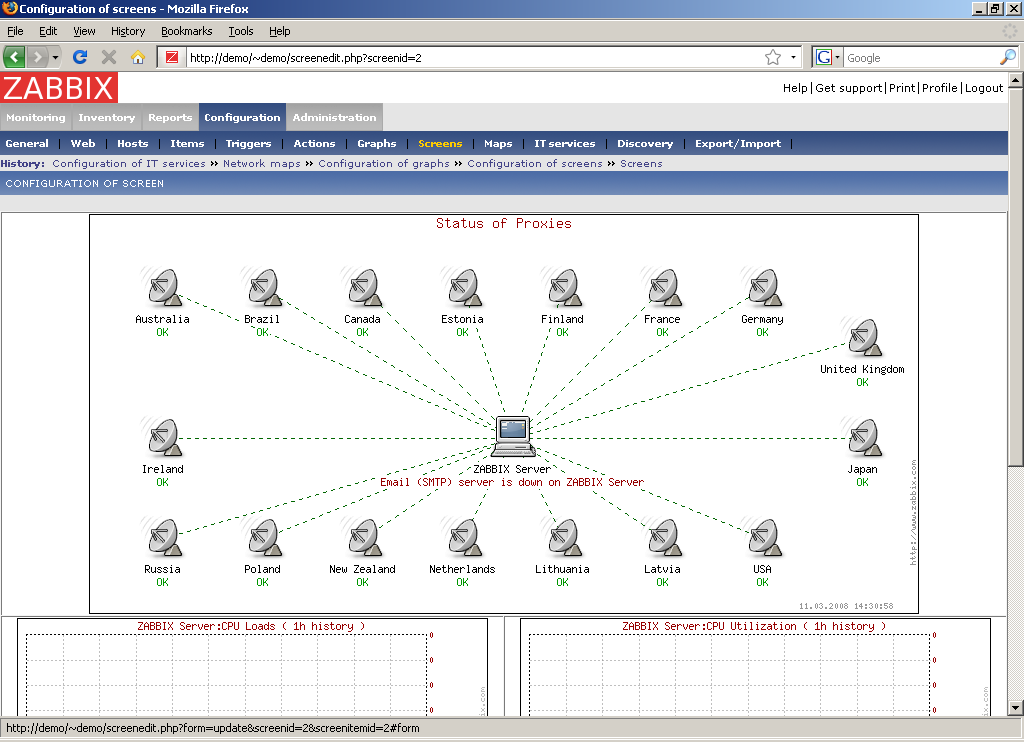This screenshot has width=1024, height=742.
Task: Open the Tools menu
Action: tap(241, 31)
